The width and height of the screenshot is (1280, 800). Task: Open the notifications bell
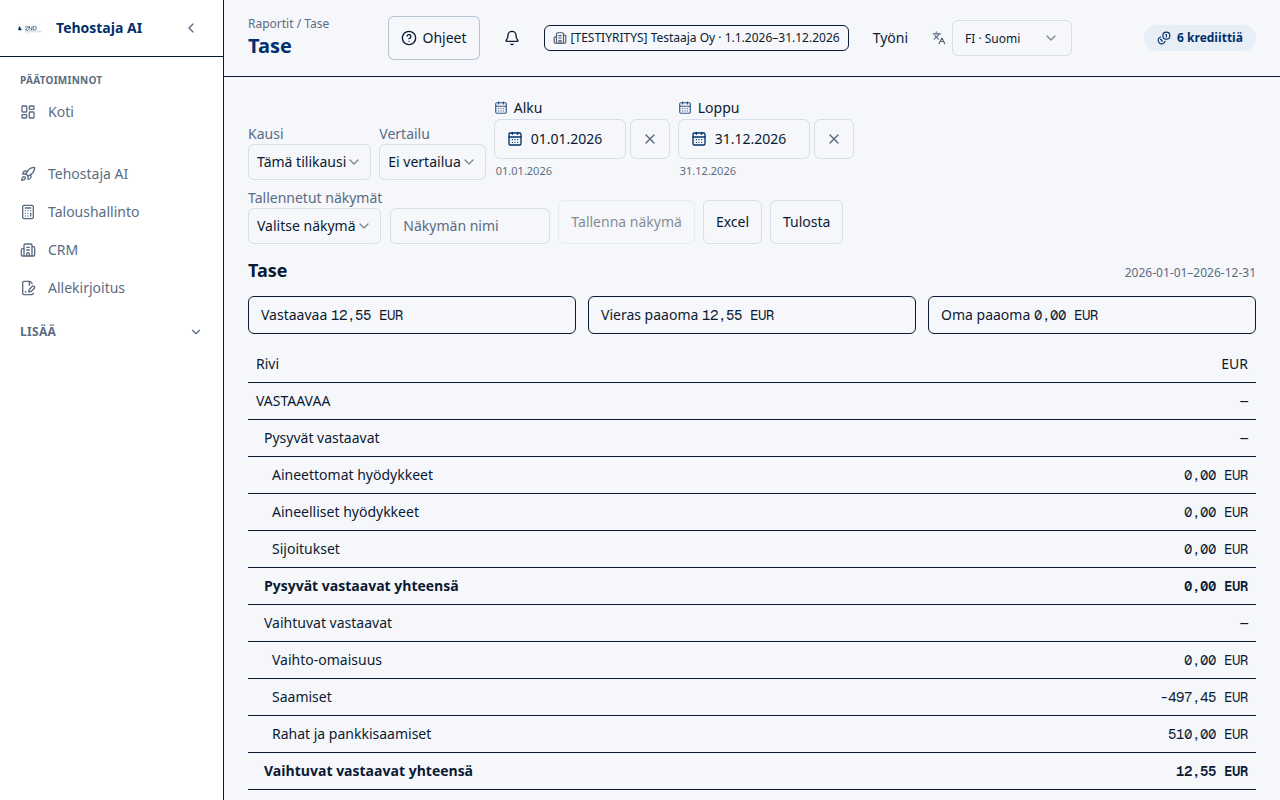[512, 38]
